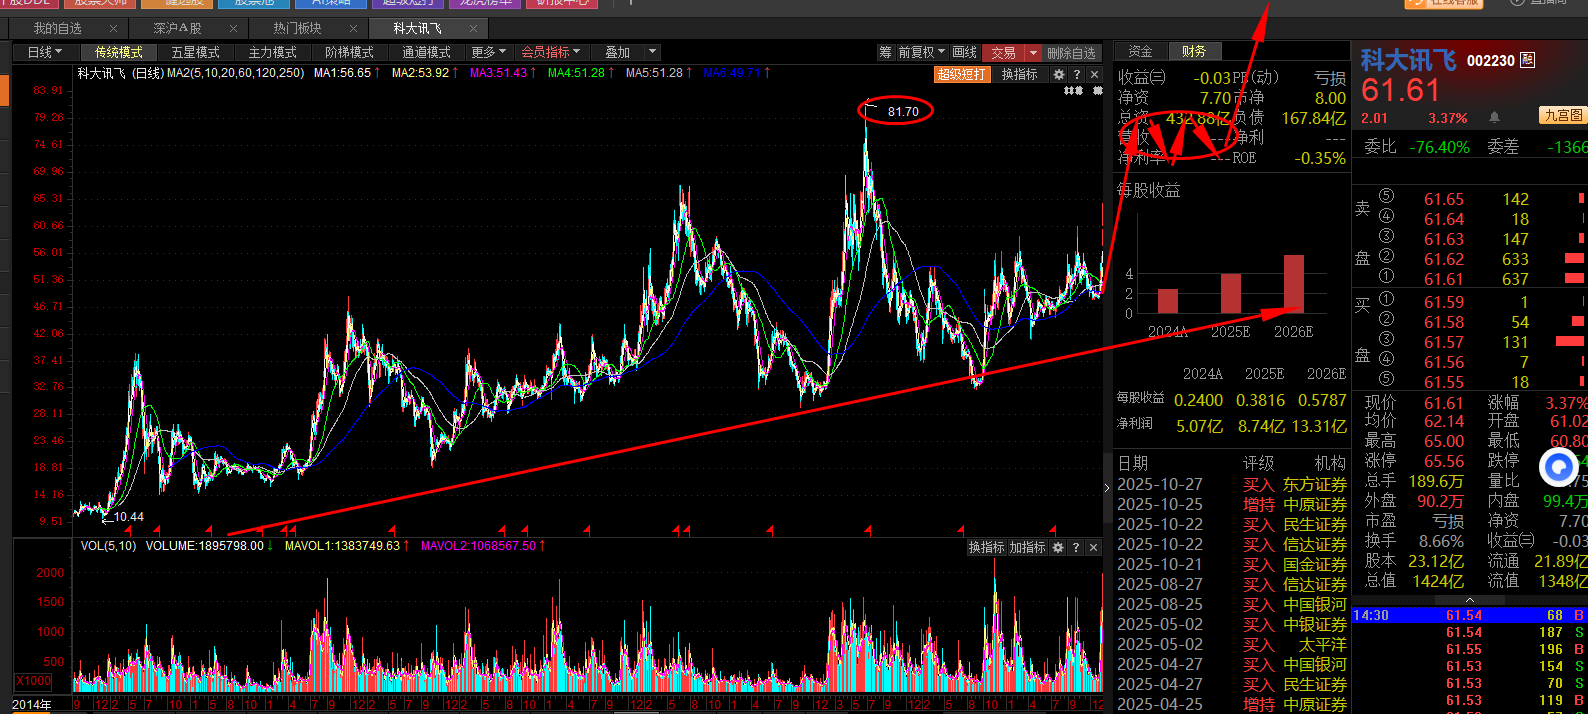The height and width of the screenshot is (714, 1588).
Task: Click the 81.70 high price label
Action: (x=903, y=112)
